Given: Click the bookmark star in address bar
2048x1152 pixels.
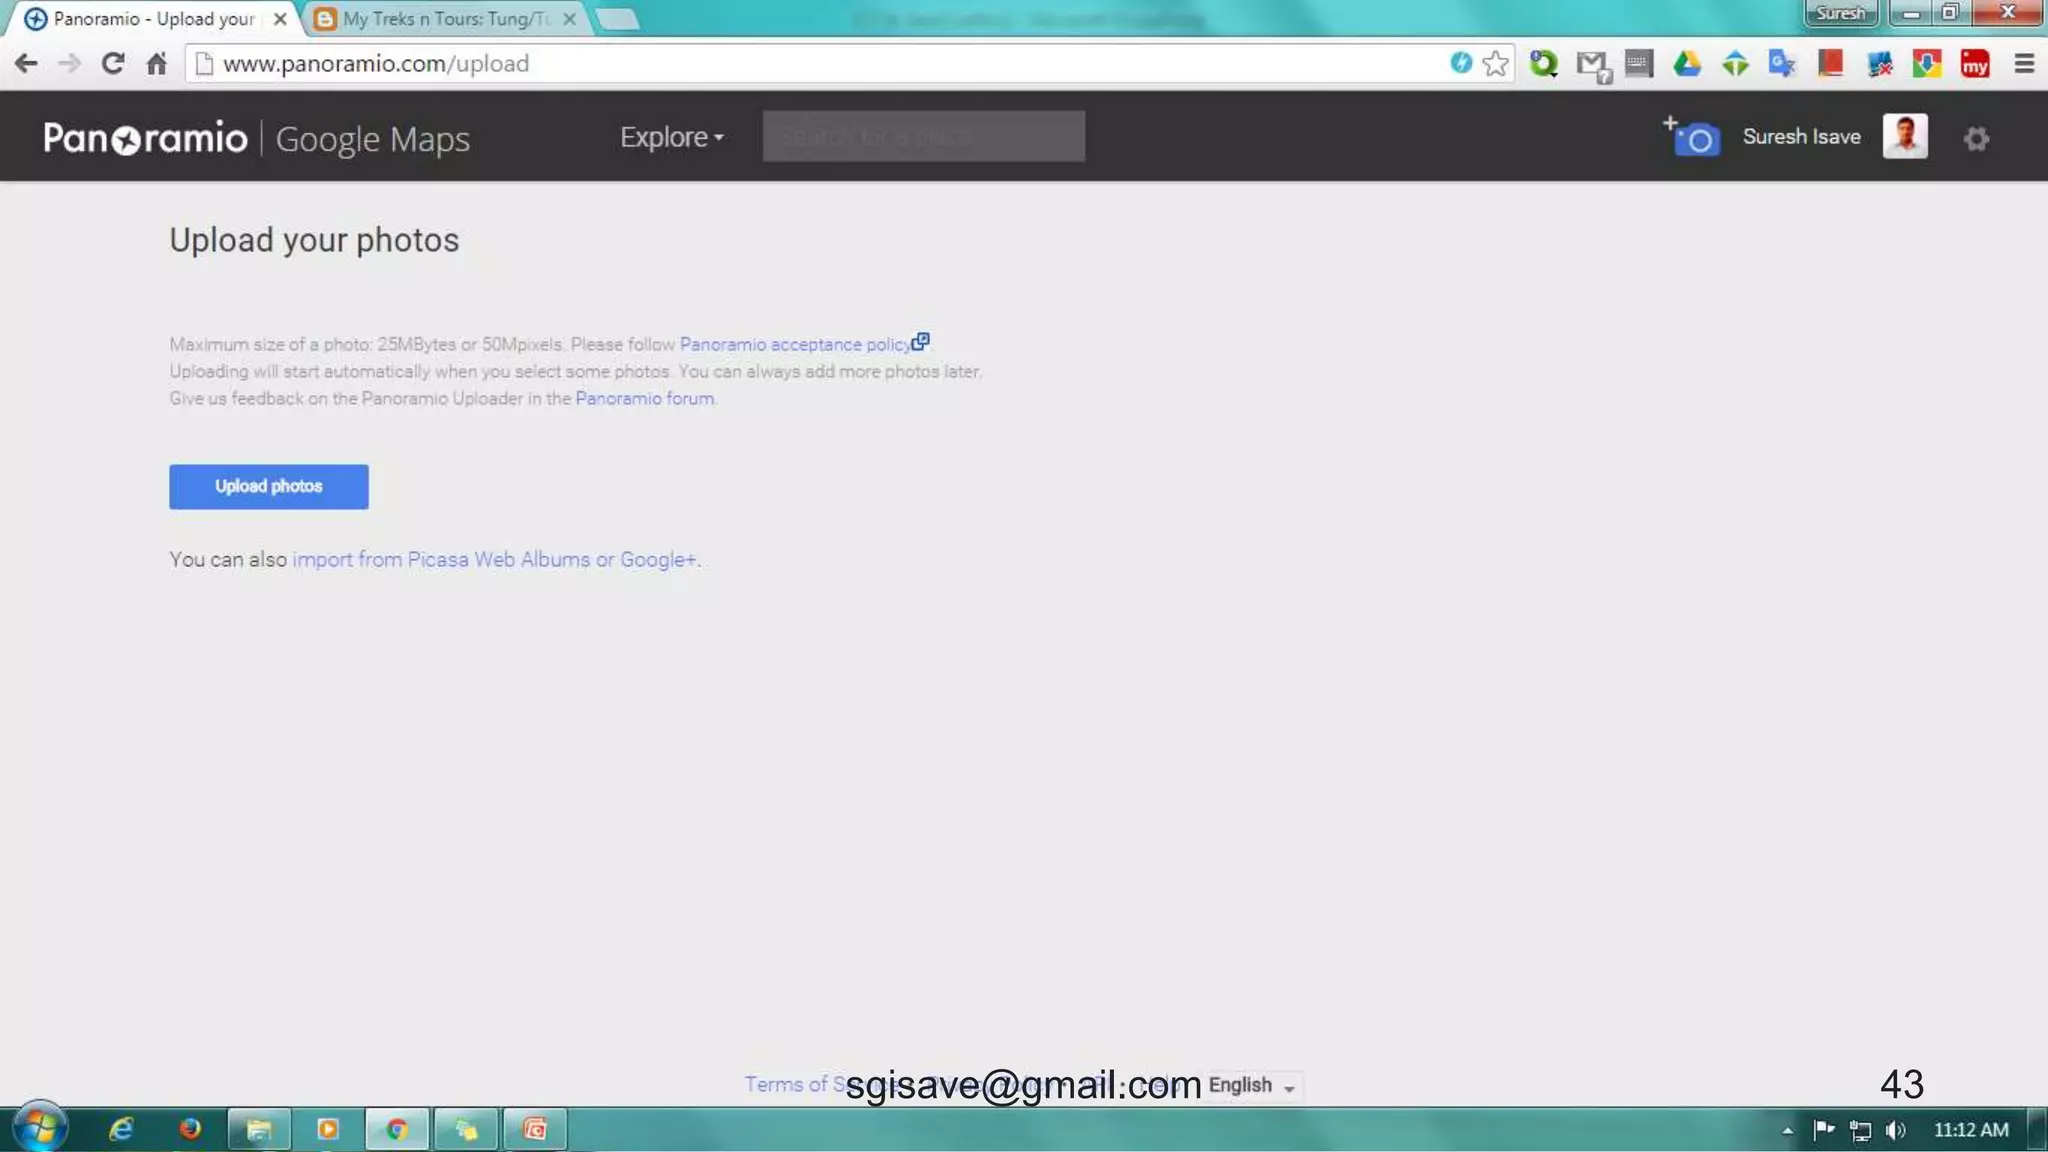Looking at the screenshot, I should point(1496,64).
